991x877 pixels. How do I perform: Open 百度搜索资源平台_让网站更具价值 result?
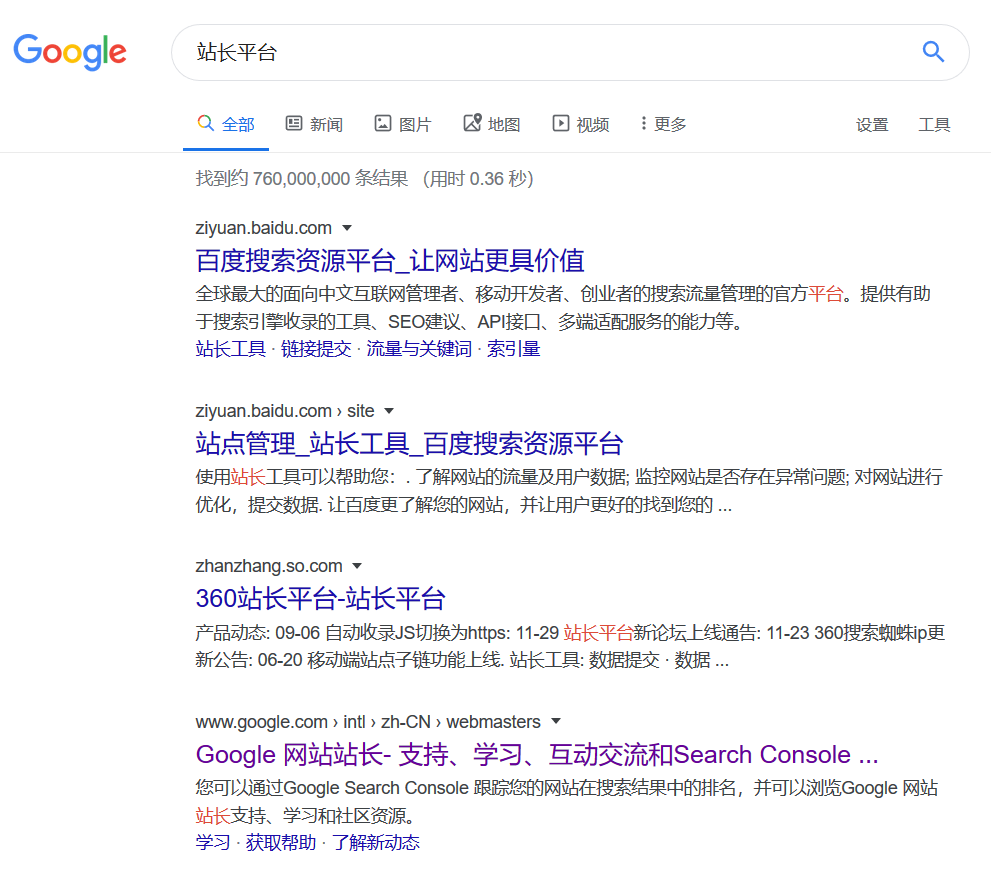[x=390, y=260]
